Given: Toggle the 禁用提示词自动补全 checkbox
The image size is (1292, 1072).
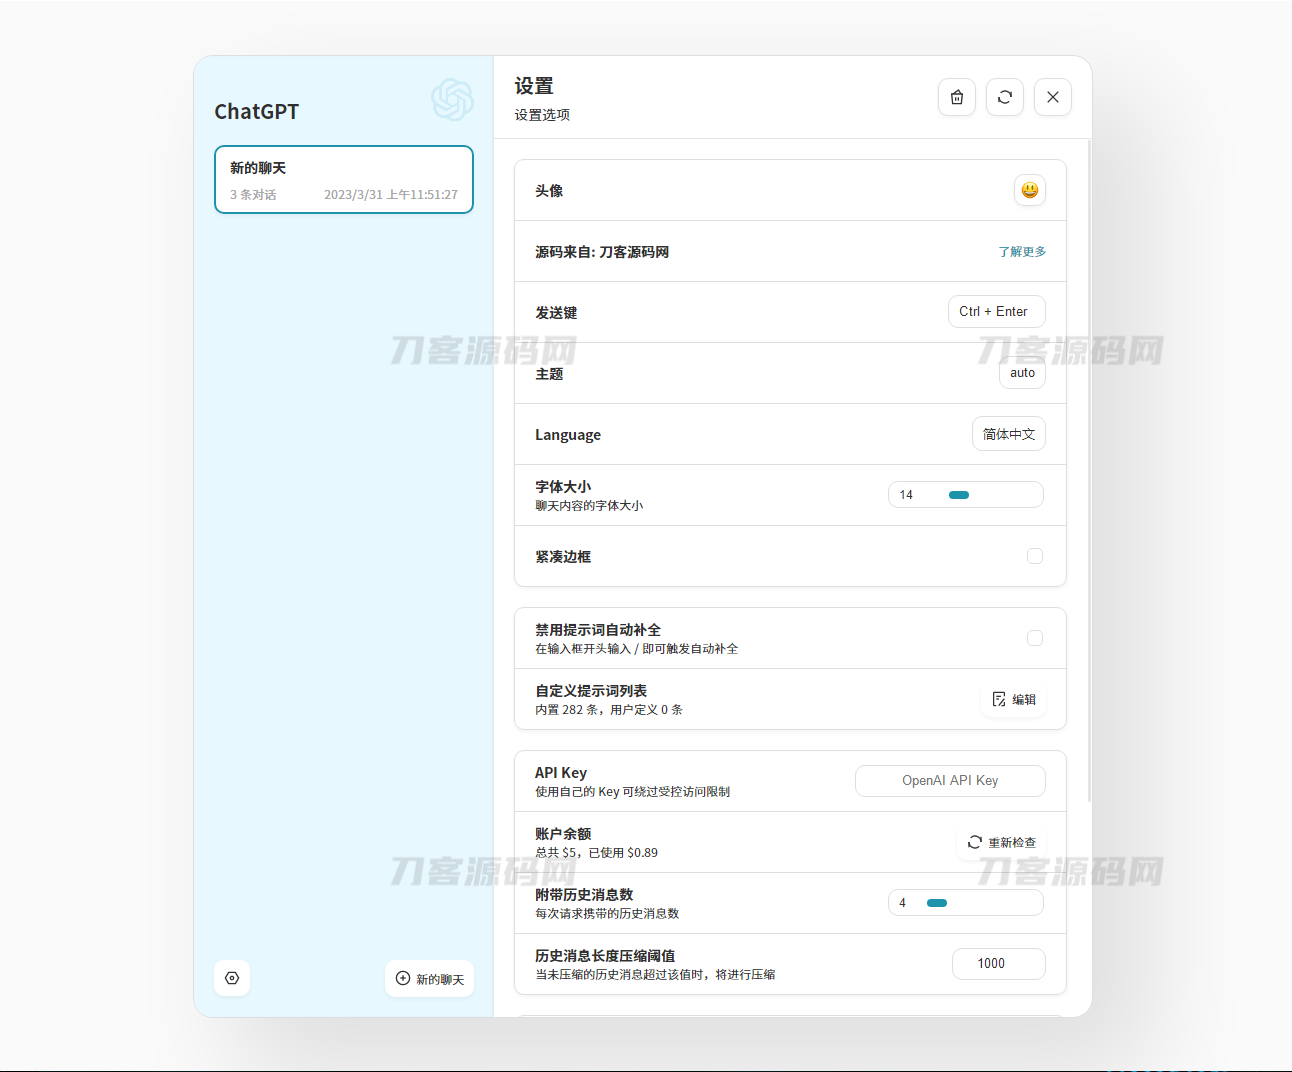Looking at the screenshot, I should [x=1035, y=638].
